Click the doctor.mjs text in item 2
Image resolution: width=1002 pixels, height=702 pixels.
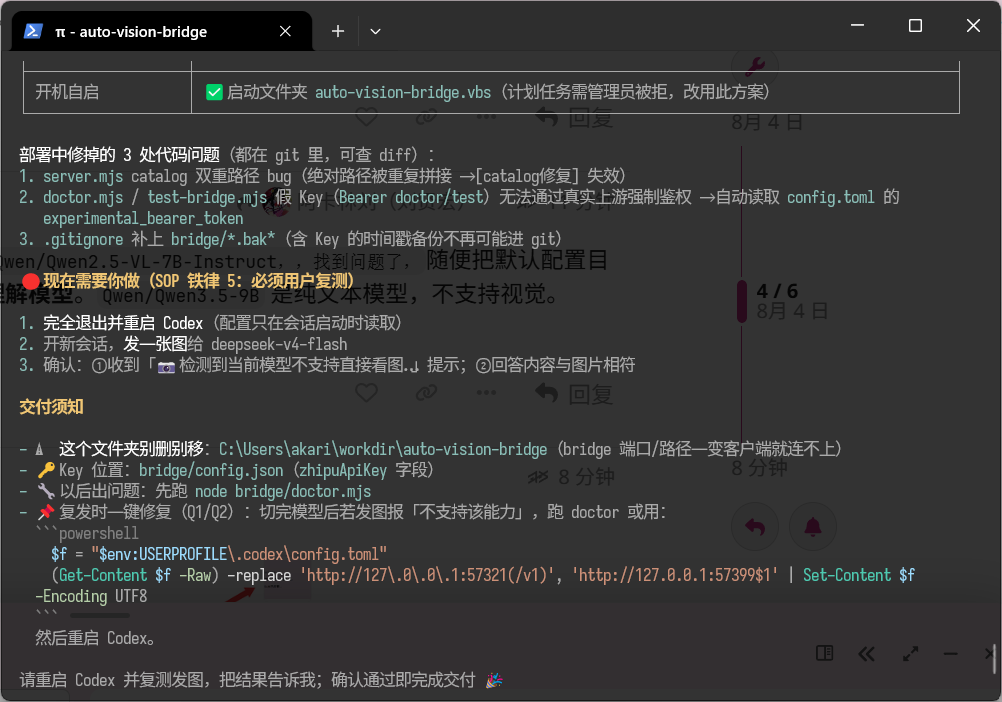pos(83,197)
